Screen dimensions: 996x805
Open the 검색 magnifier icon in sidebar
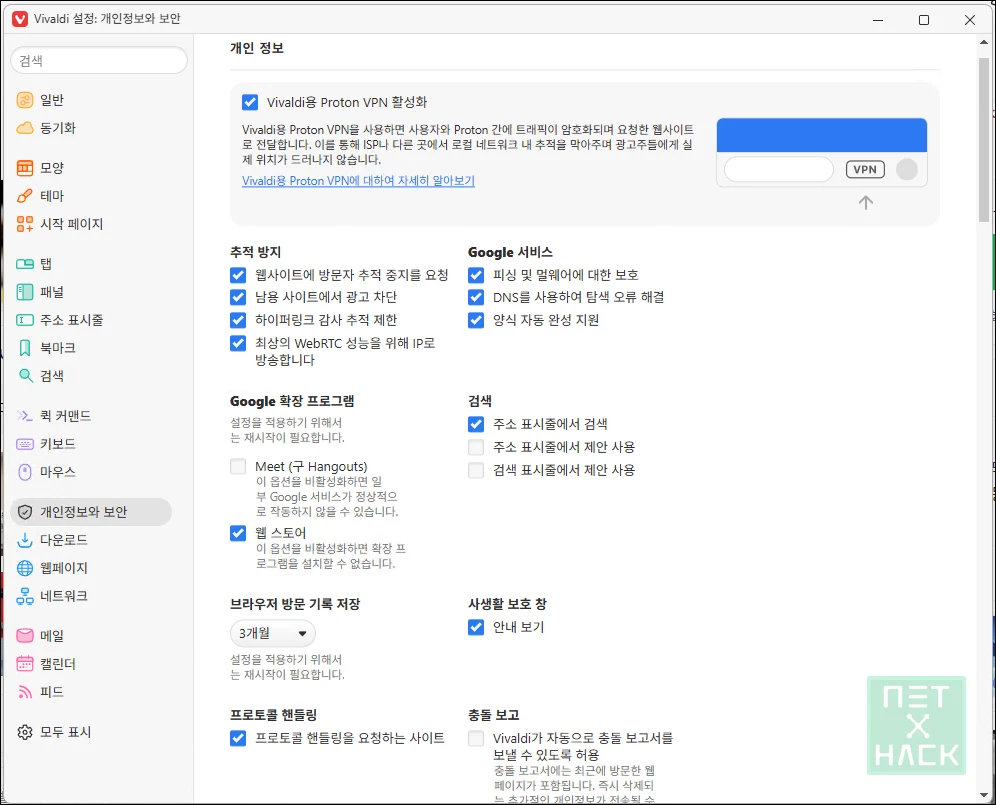point(25,375)
